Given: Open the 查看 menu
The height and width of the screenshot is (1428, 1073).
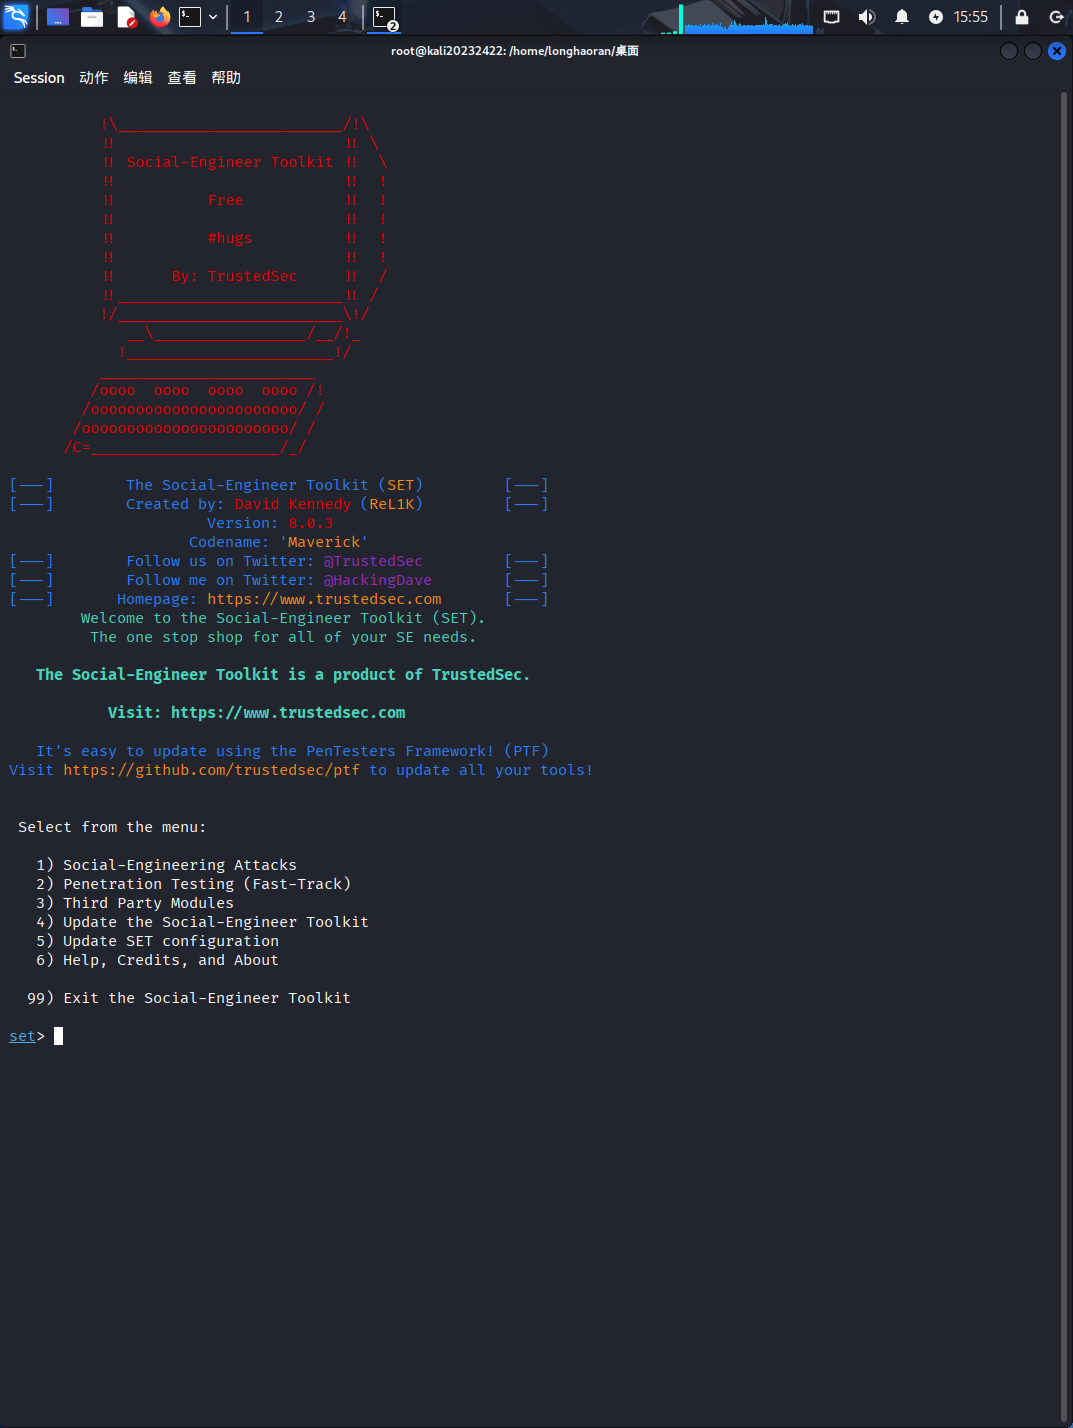Looking at the screenshot, I should (x=182, y=78).
